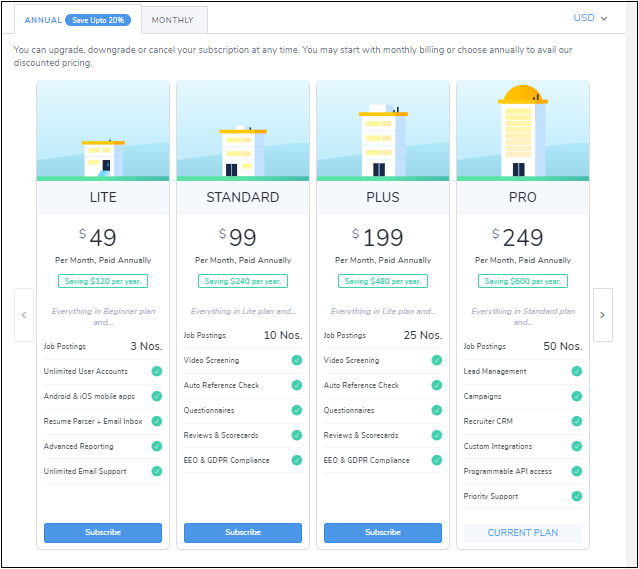This screenshot has width=639, height=569.
Task: Open the USD currency dropdown
Action: point(590,18)
